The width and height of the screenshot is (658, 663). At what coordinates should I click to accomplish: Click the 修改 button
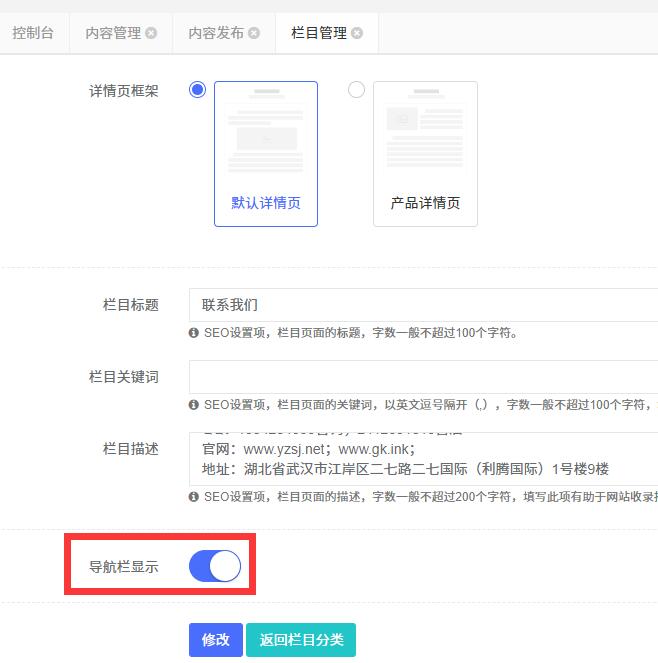pyautogui.click(x=216, y=640)
